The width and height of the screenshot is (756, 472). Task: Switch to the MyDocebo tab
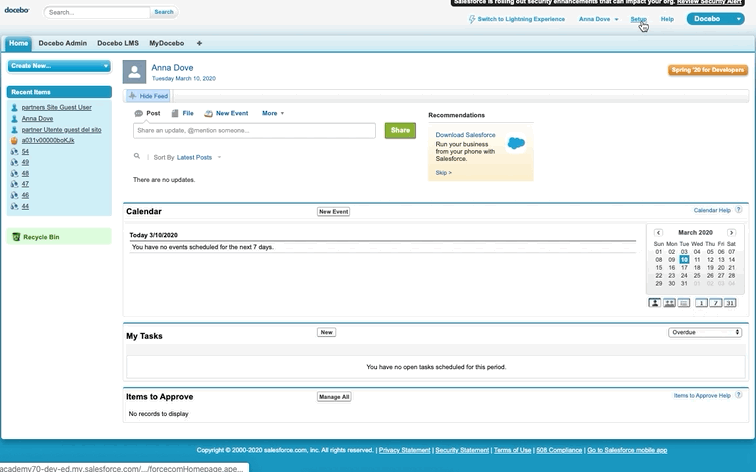(166, 43)
